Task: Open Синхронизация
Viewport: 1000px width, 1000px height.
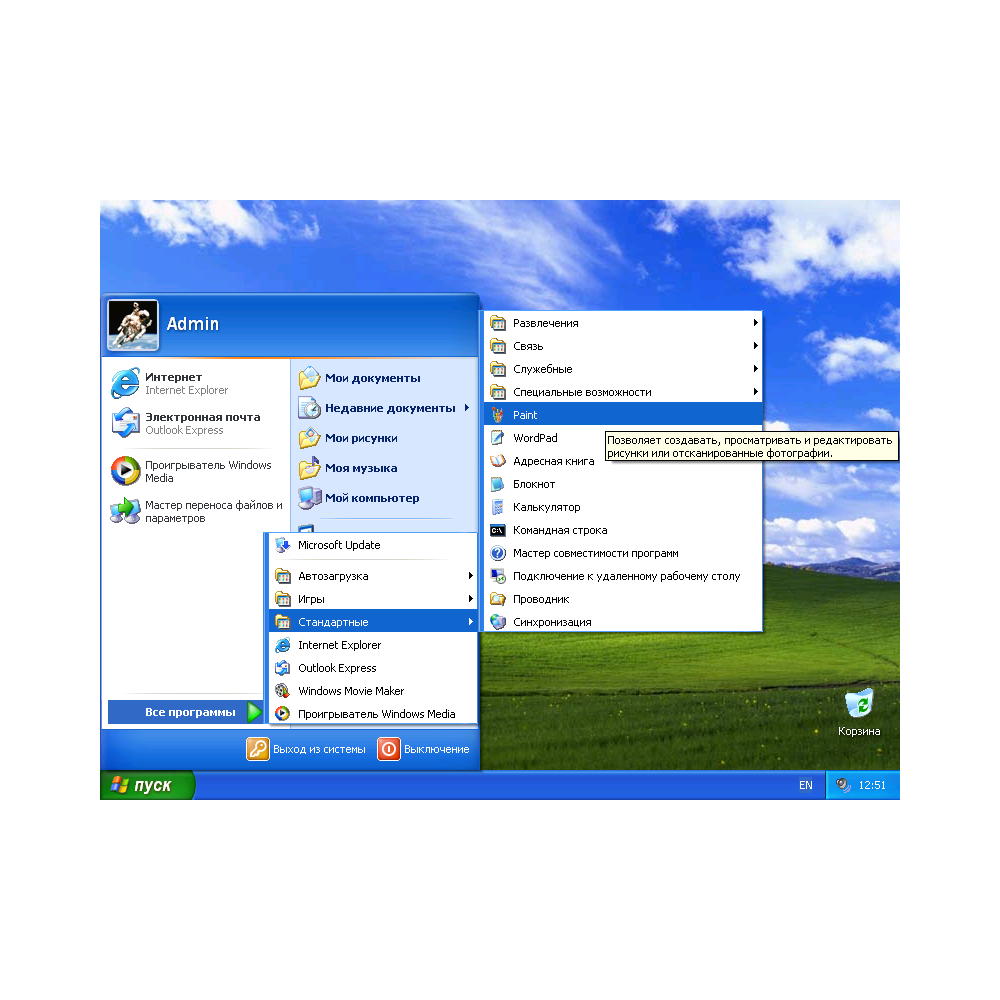Action: pos(622,622)
